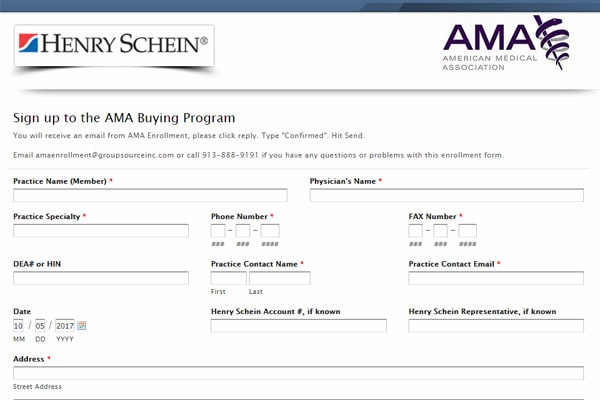Click into the Practice Contact Email field

(496, 278)
